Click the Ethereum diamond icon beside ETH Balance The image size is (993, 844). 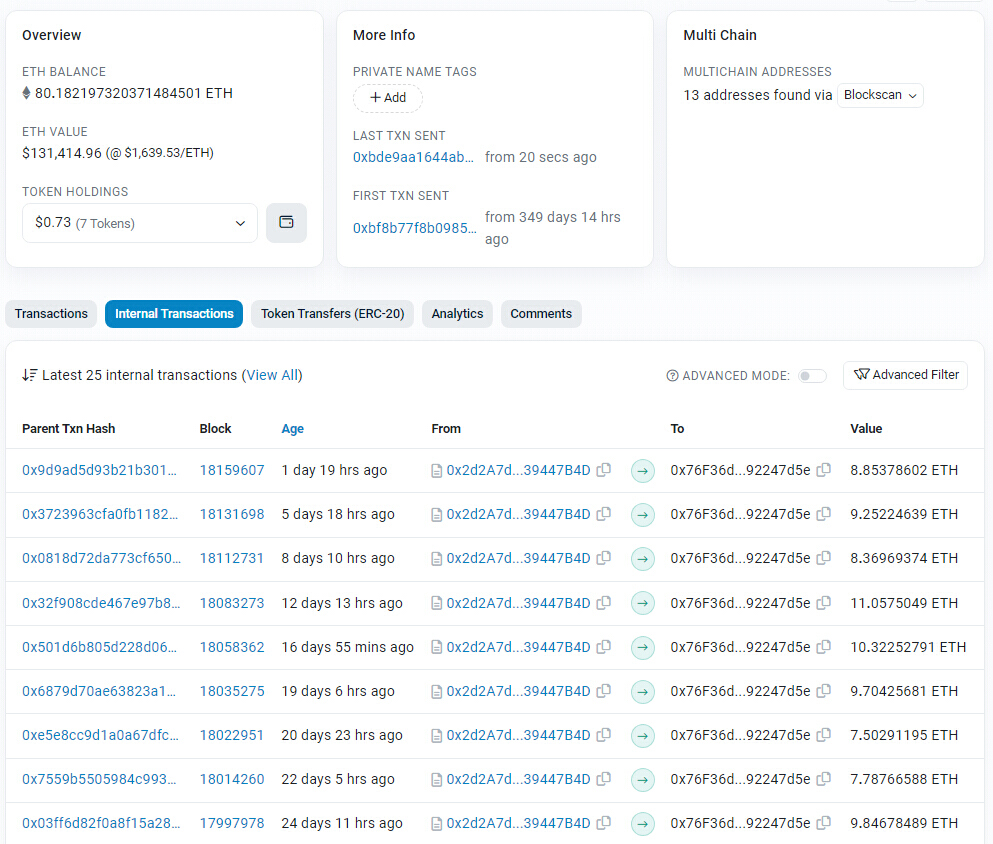[24, 93]
